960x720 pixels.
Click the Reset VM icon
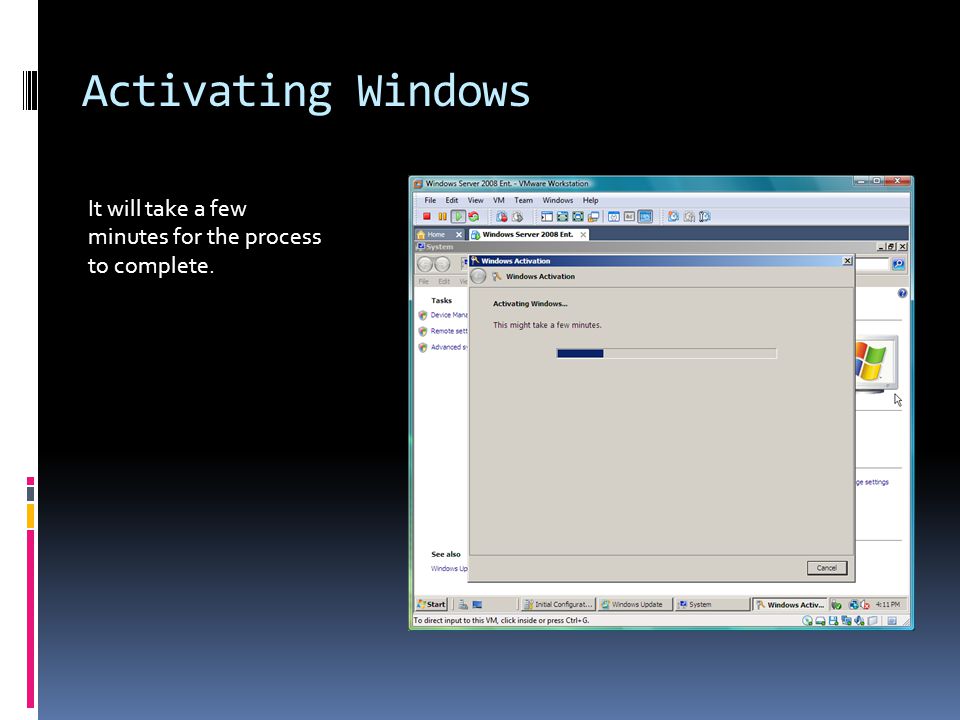pyautogui.click(x=474, y=216)
